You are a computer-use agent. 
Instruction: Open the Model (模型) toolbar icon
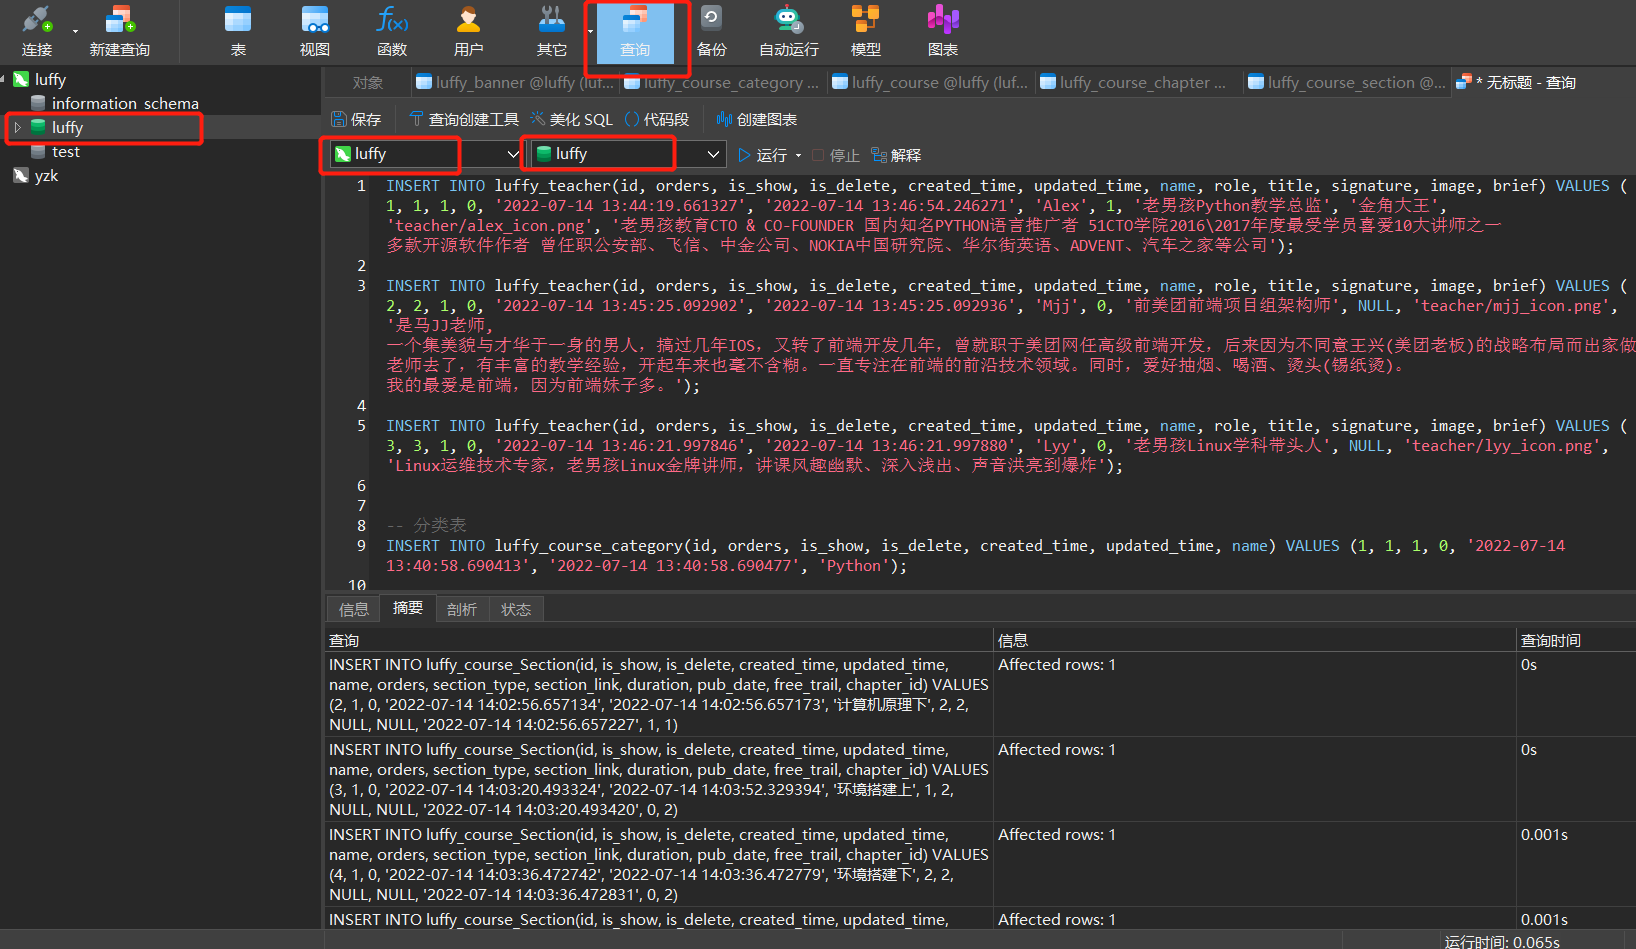pyautogui.click(x=865, y=32)
